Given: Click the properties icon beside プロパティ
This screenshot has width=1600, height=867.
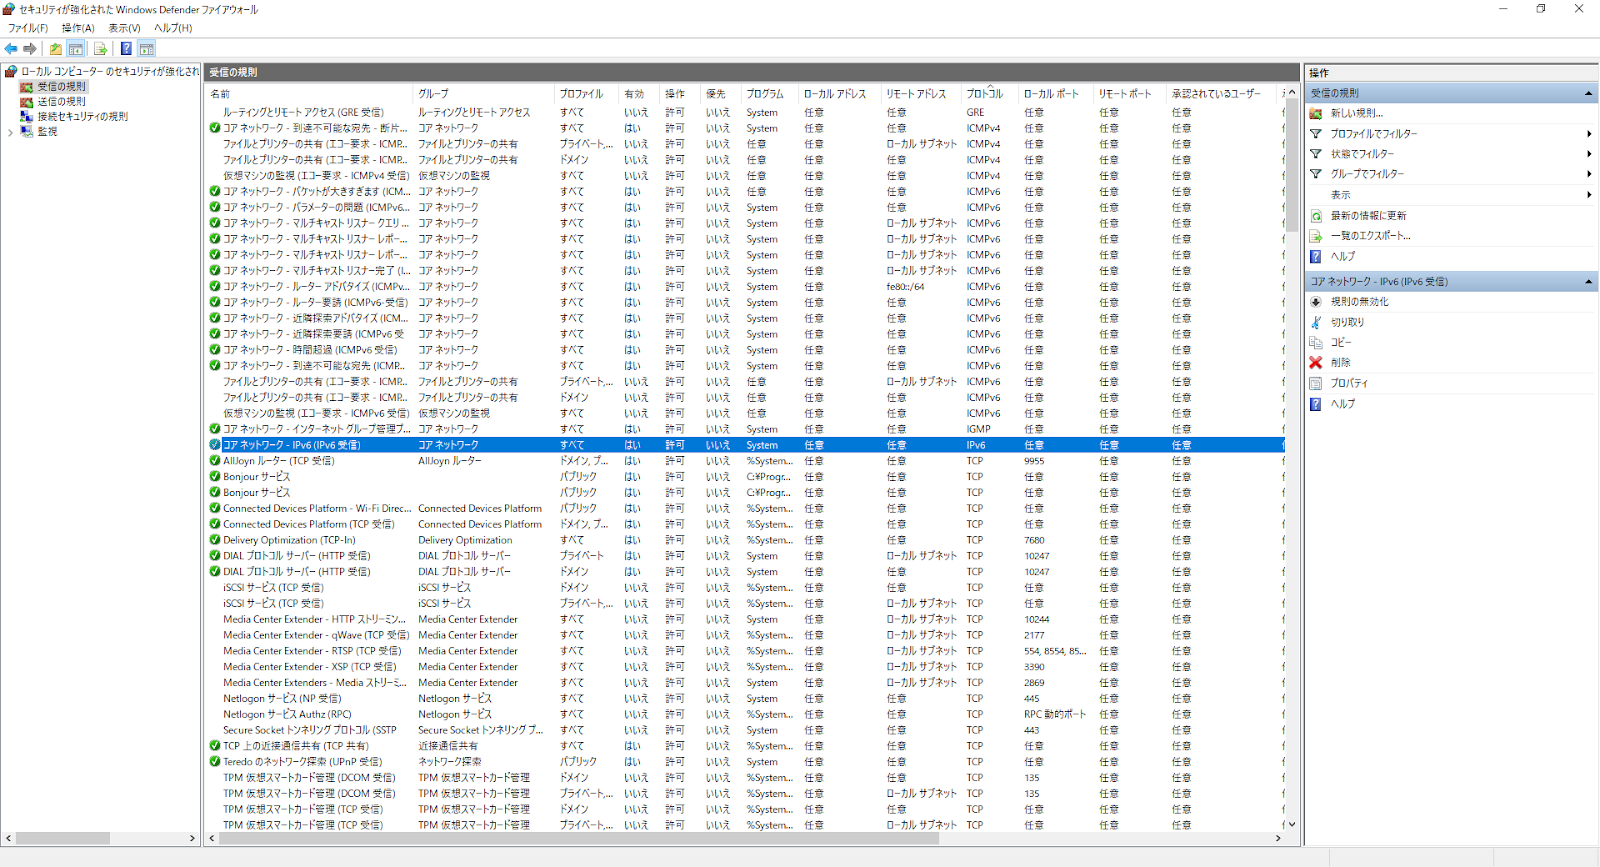Looking at the screenshot, I should click(1316, 383).
